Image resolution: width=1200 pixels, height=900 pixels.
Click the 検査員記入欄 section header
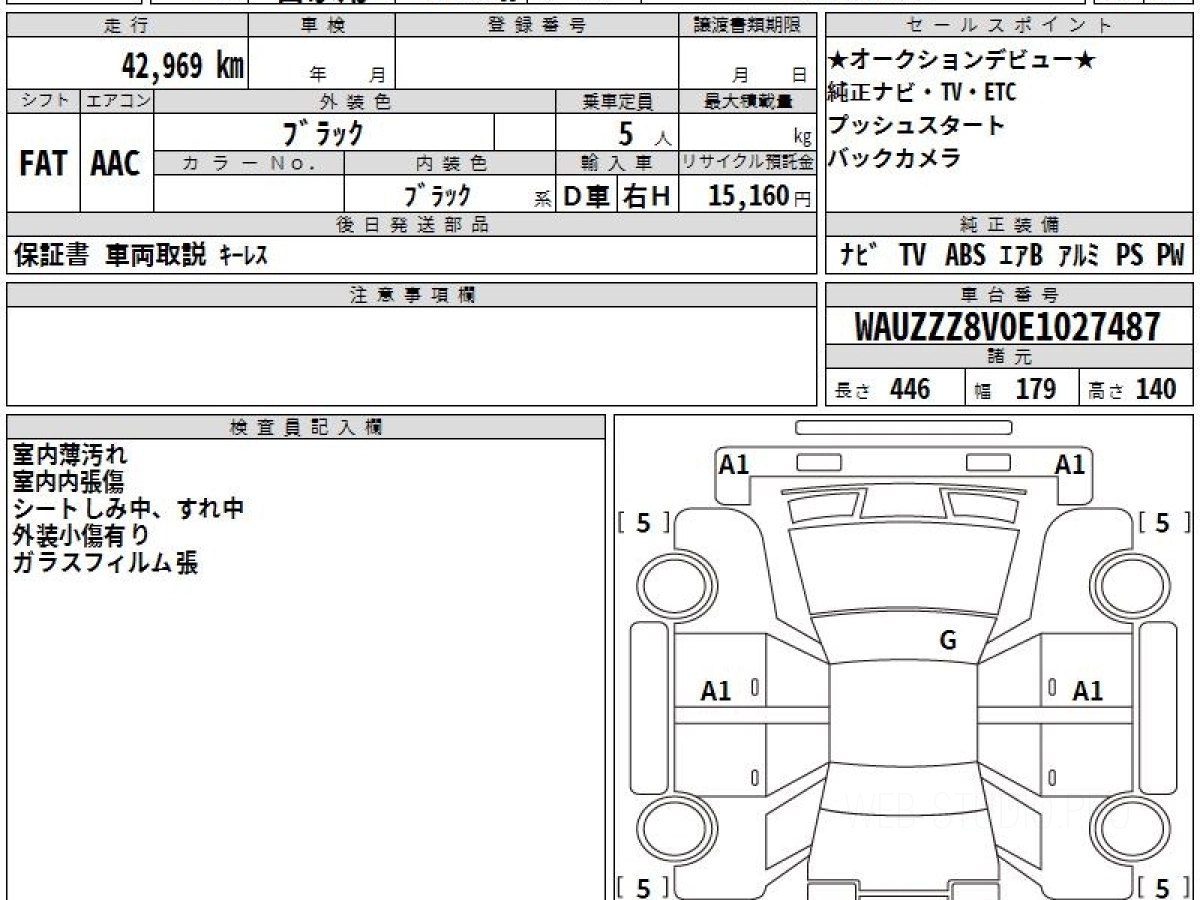[305, 427]
